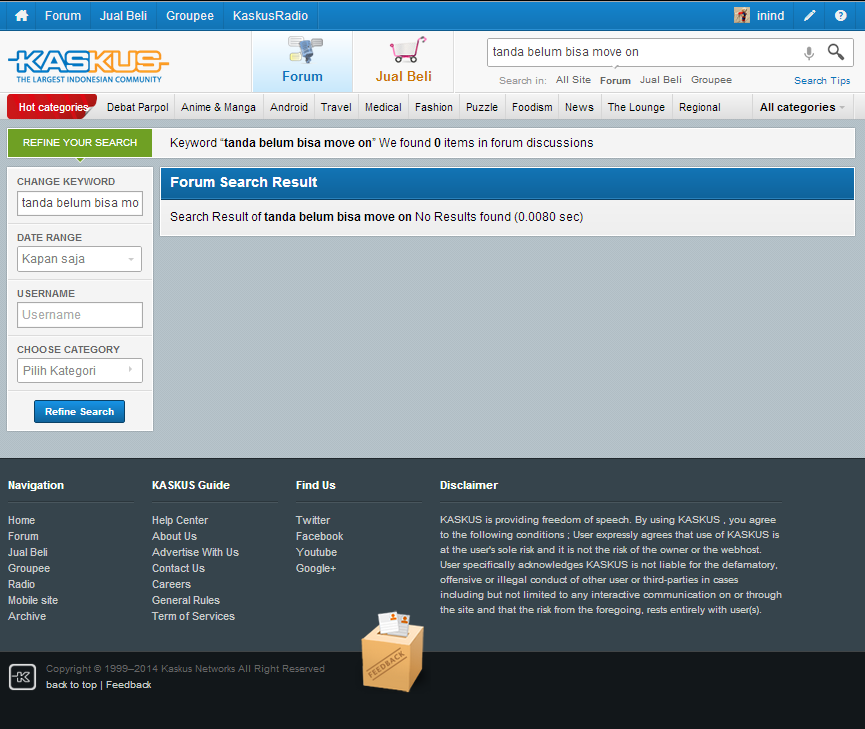The height and width of the screenshot is (729, 865).
Task: Open Advertise With Us footer link
Action: 195,552
